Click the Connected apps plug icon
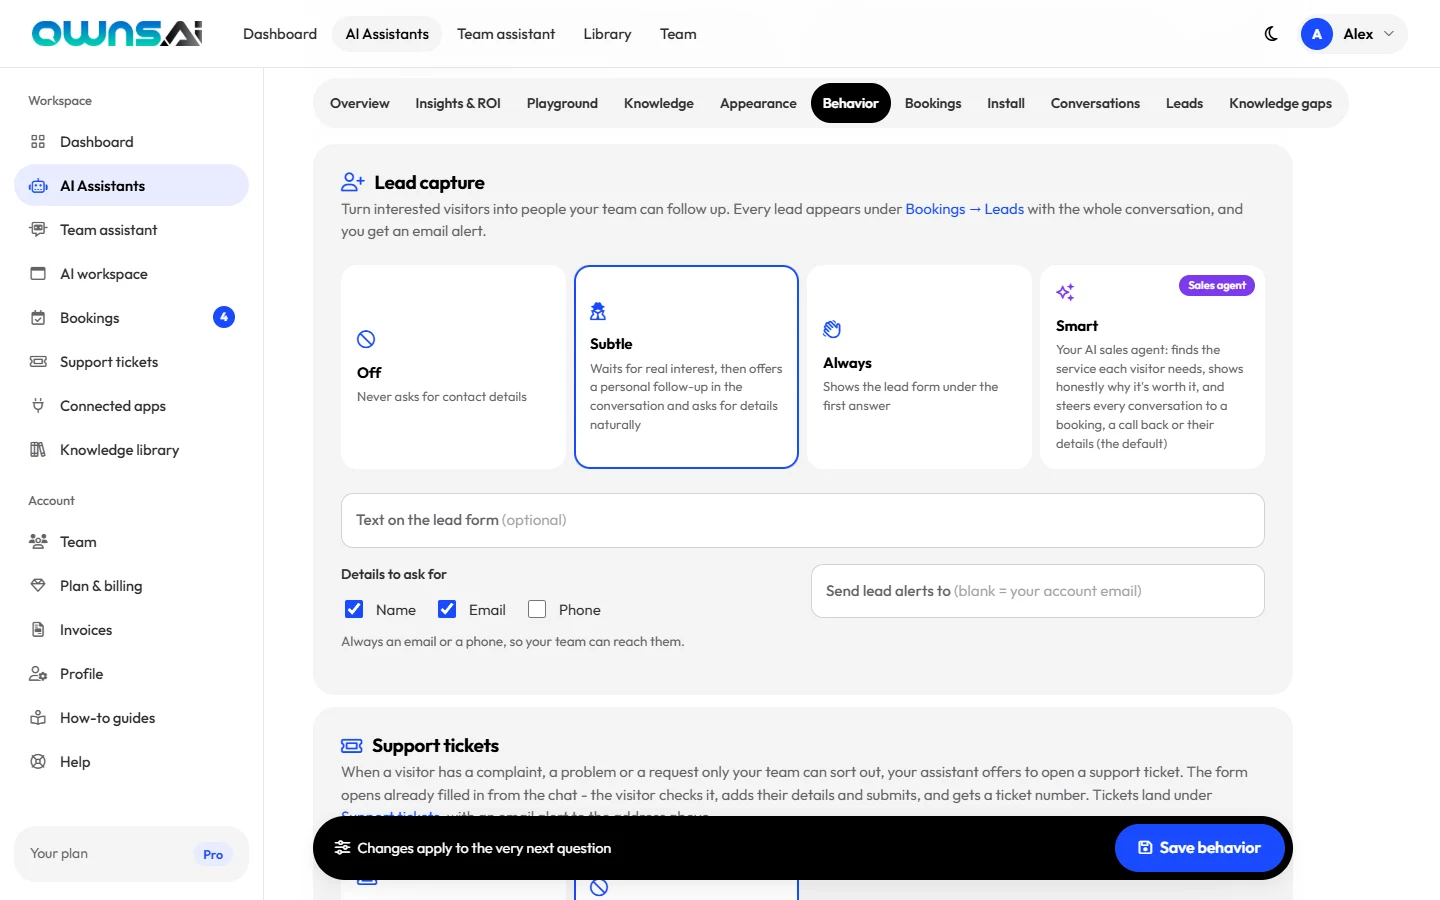The image size is (1440, 900). pos(38,406)
